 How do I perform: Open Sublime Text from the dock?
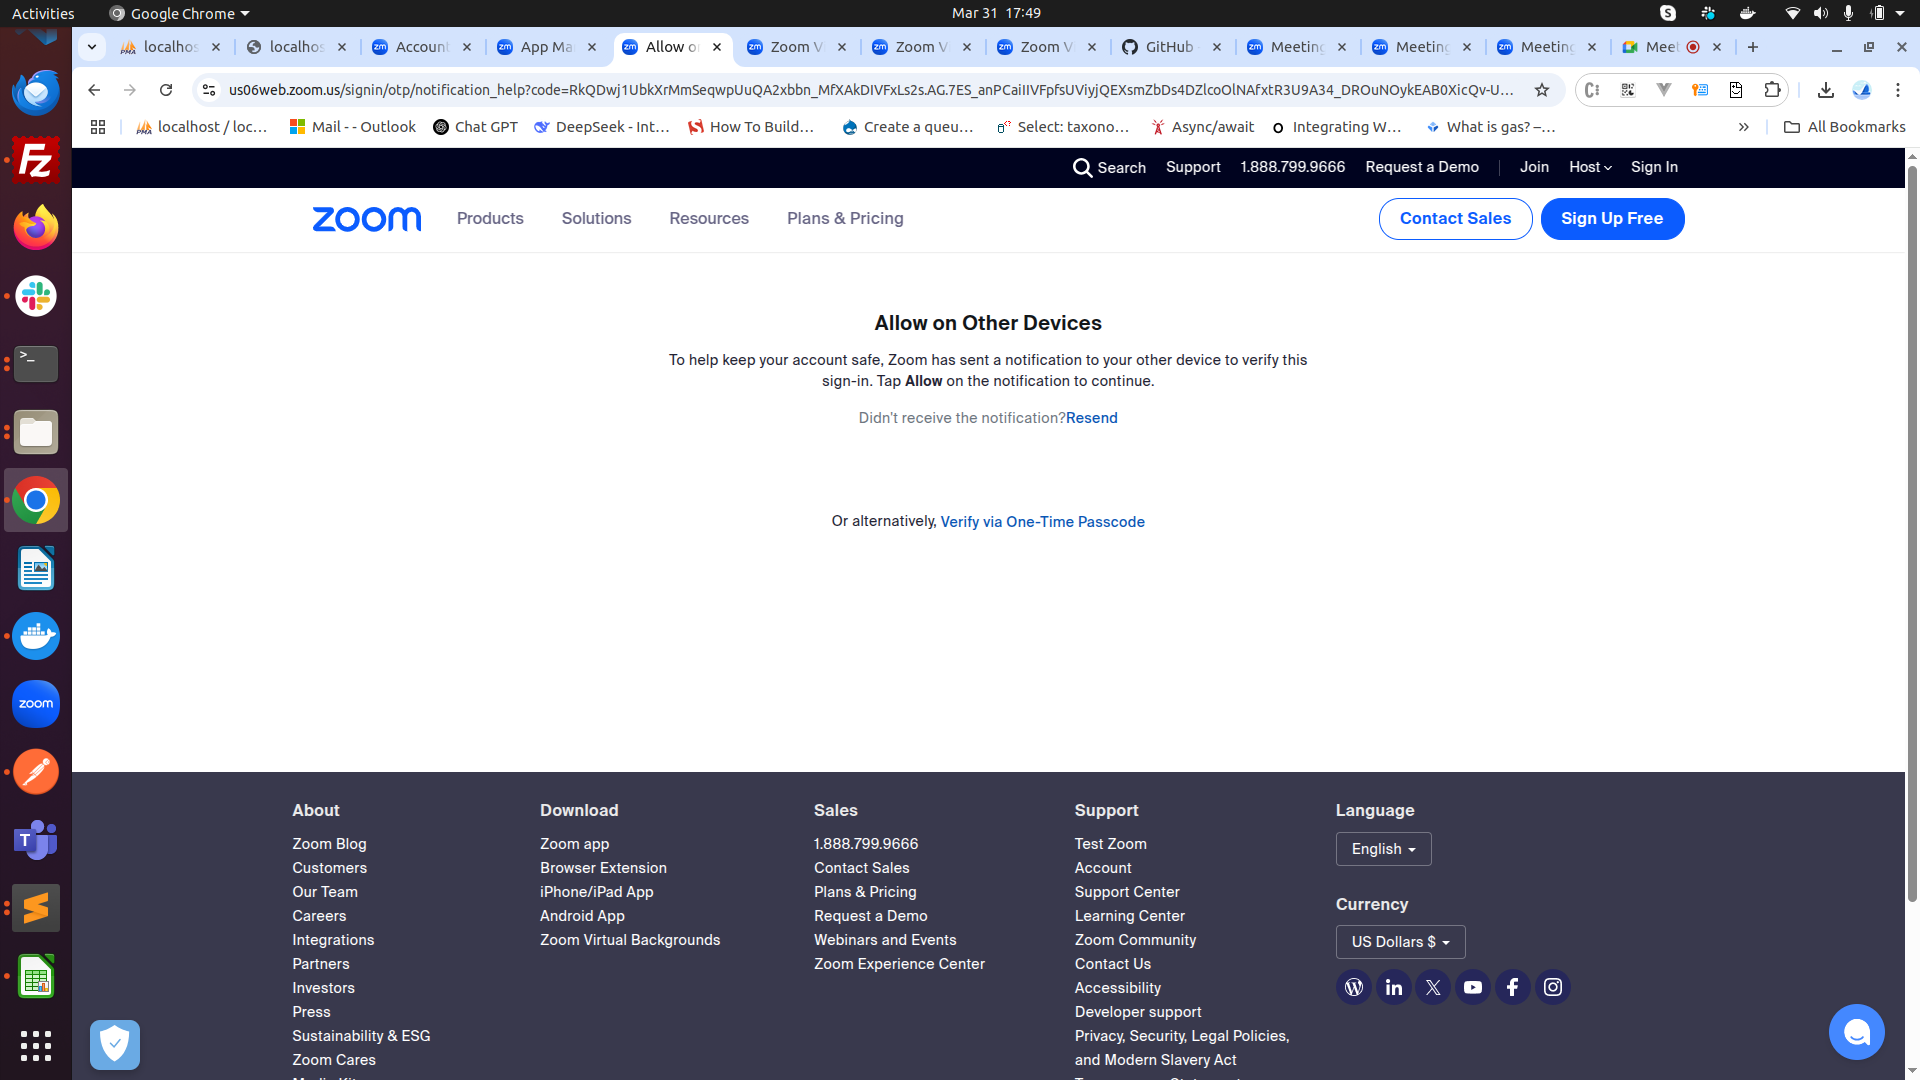tap(36, 908)
